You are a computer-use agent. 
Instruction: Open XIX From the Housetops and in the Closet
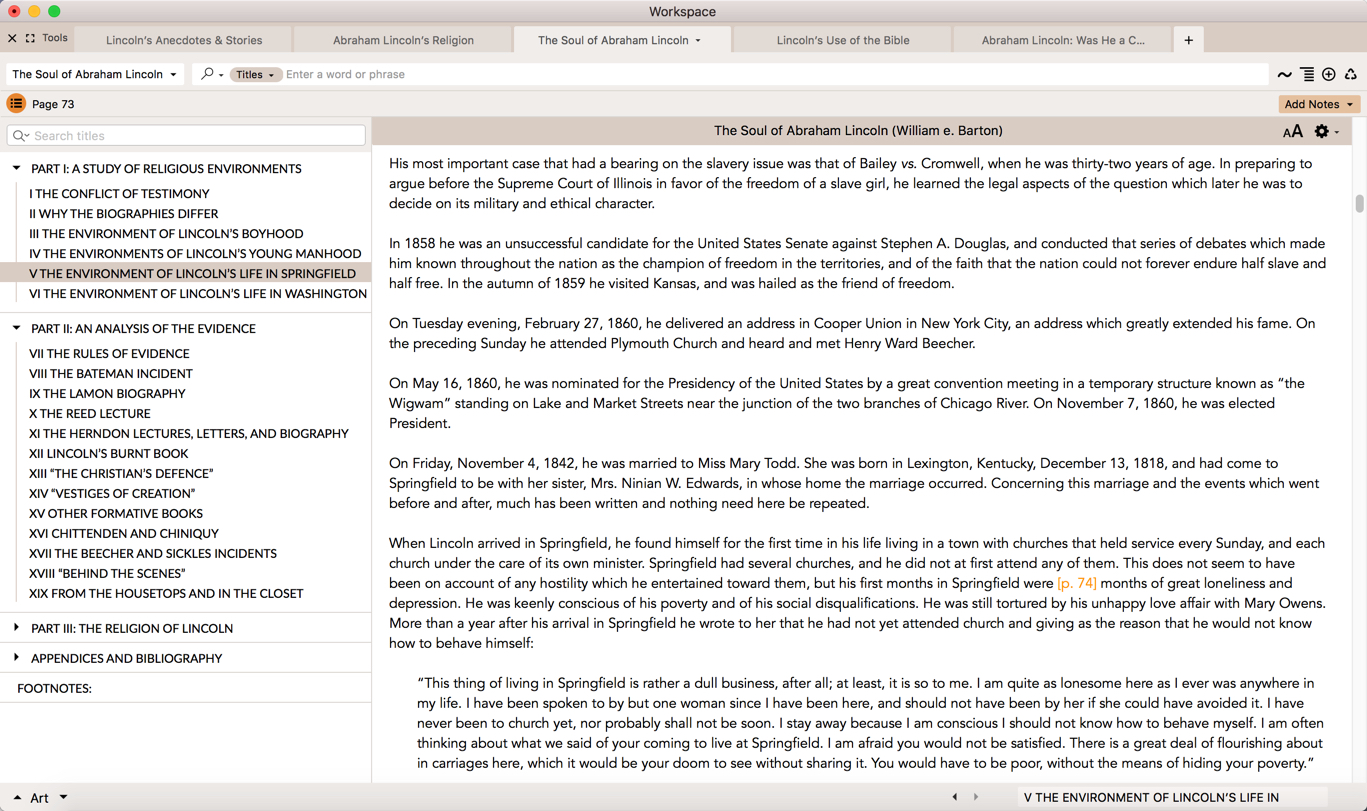pyautogui.click(x=166, y=594)
